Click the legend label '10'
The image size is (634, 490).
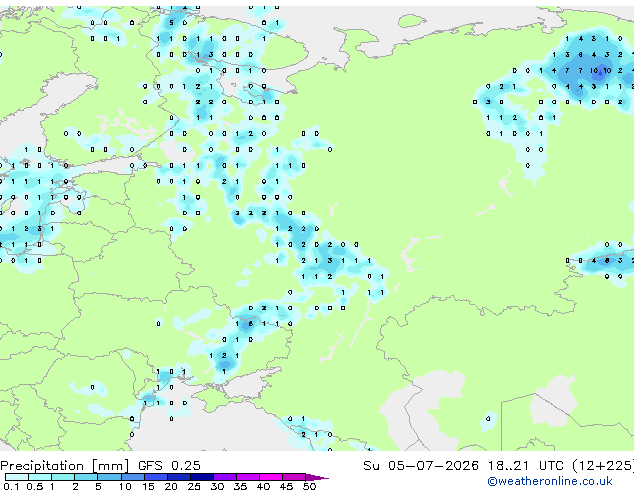pyautogui.click(x=125, y=486)
